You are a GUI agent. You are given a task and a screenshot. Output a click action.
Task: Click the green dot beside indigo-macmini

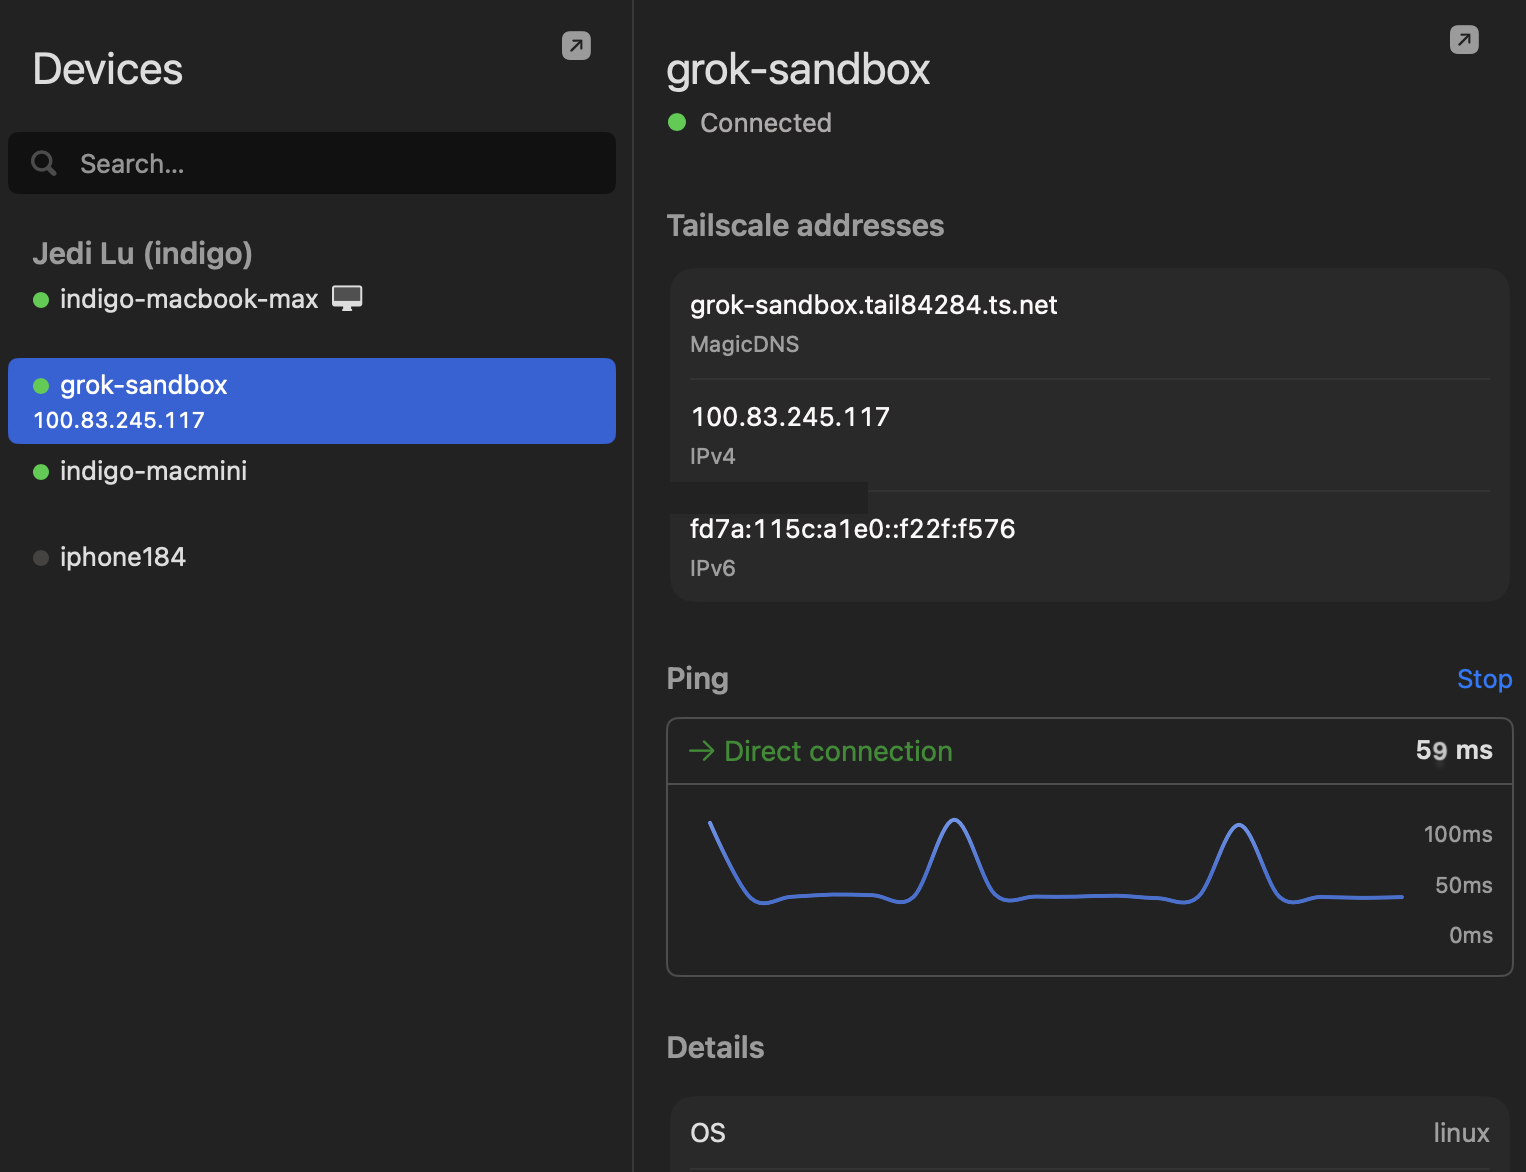tap(41, 472)
